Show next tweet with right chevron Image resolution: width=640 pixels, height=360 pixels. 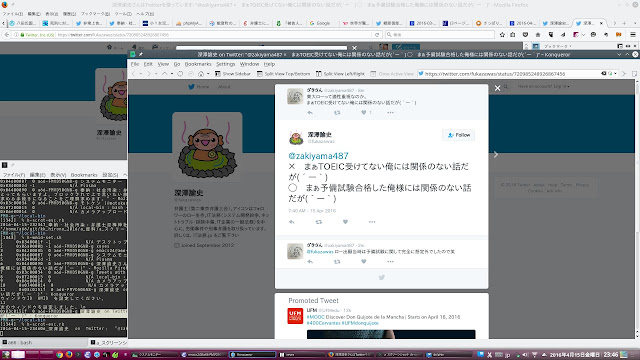(x=496, y=154)
